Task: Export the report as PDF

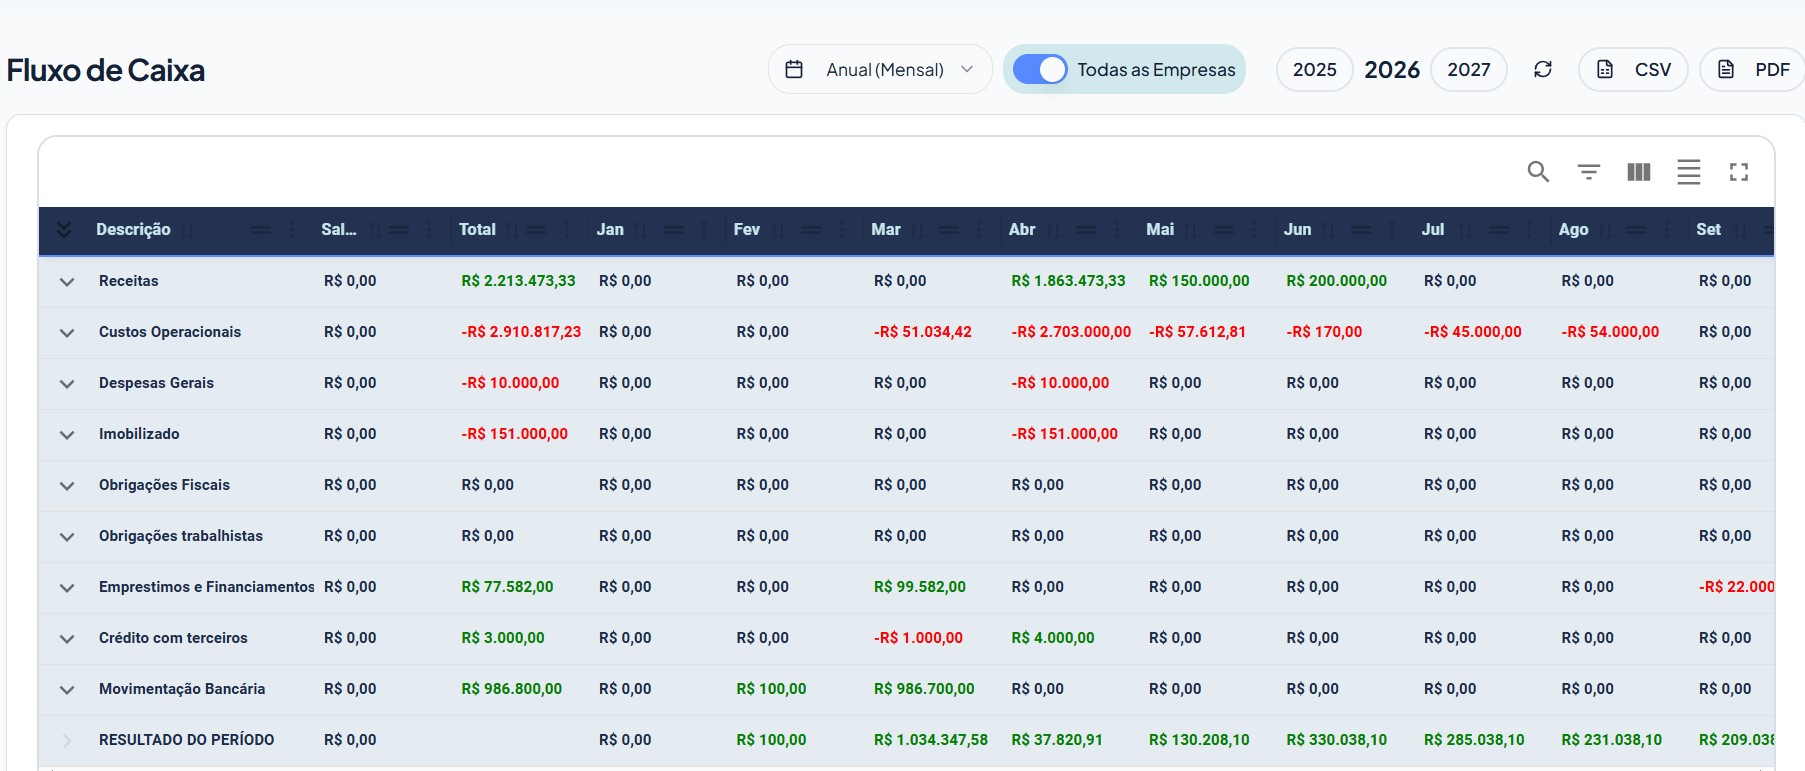Action: coord(1754,69)
